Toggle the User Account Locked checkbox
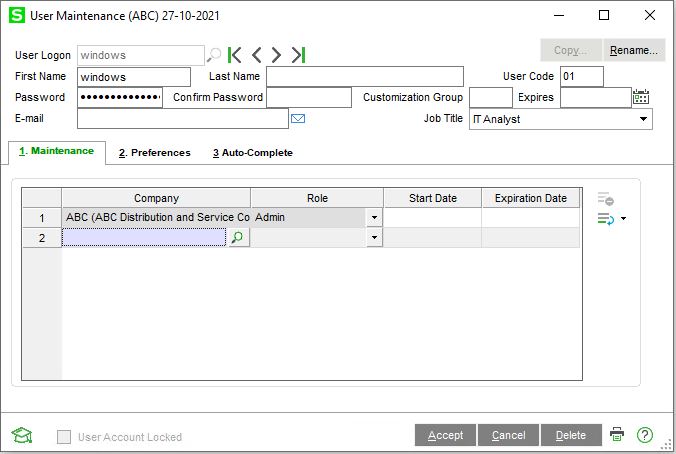 (64, 437)
